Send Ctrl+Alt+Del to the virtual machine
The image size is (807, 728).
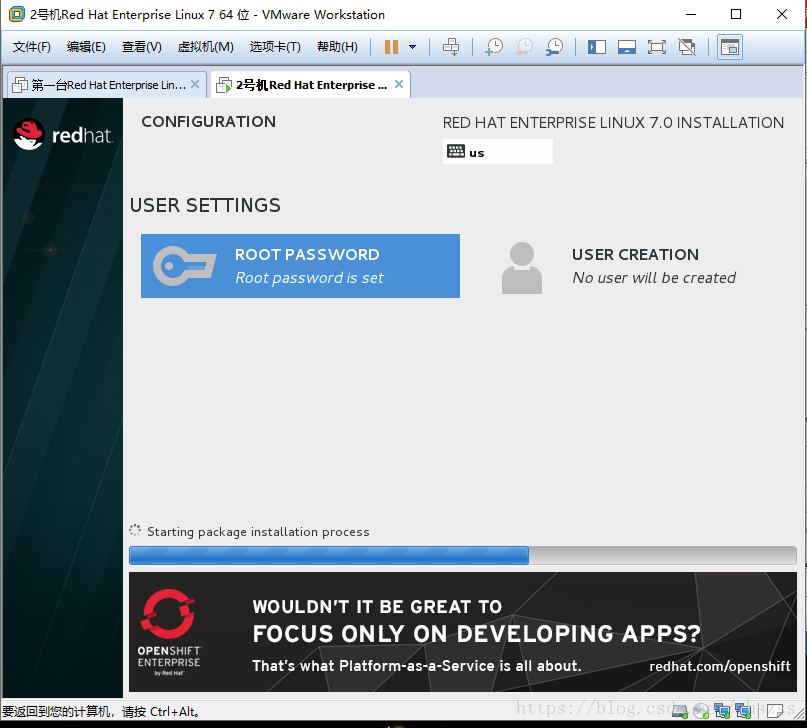coord(451,47)
